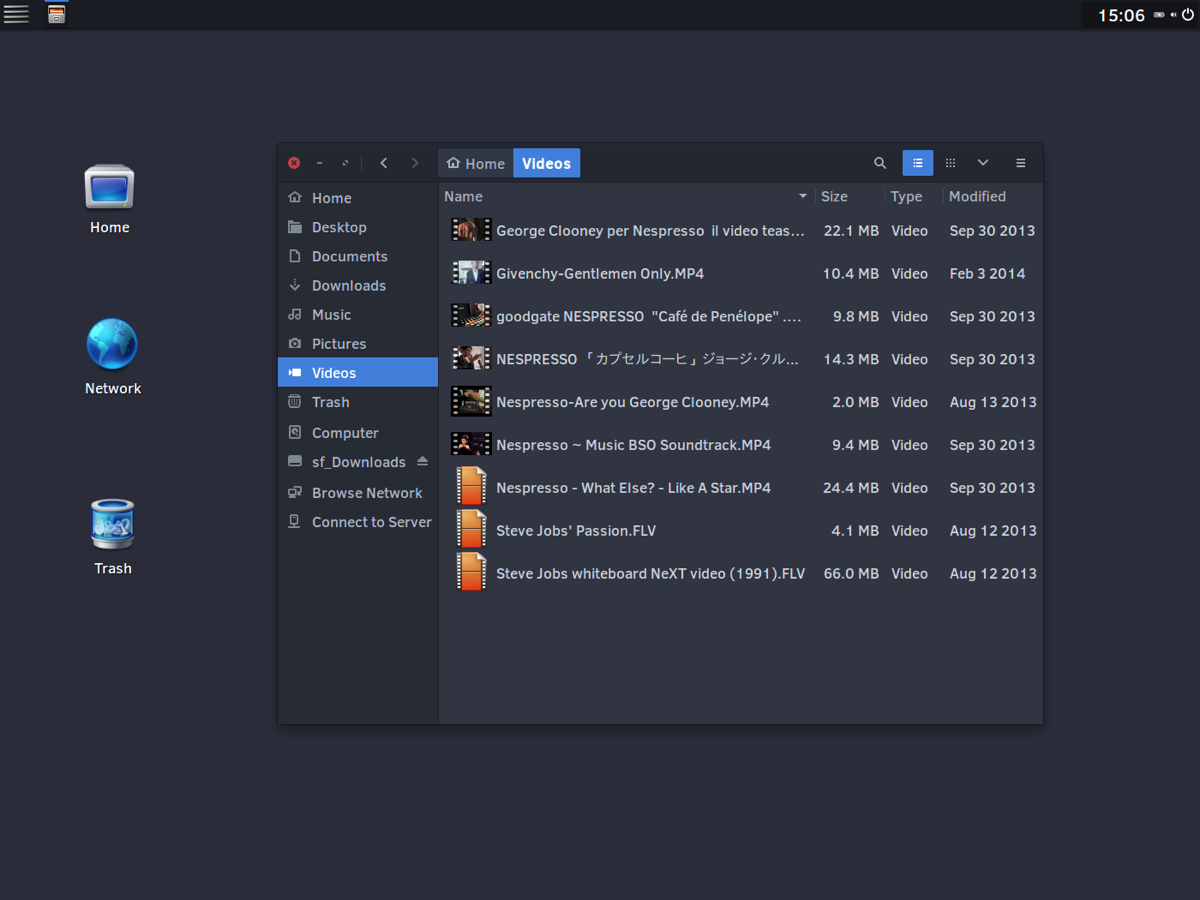The image size is (1200, 900).
Task: Open Connect to Server in the sidebar
Action: coord(358,522)
